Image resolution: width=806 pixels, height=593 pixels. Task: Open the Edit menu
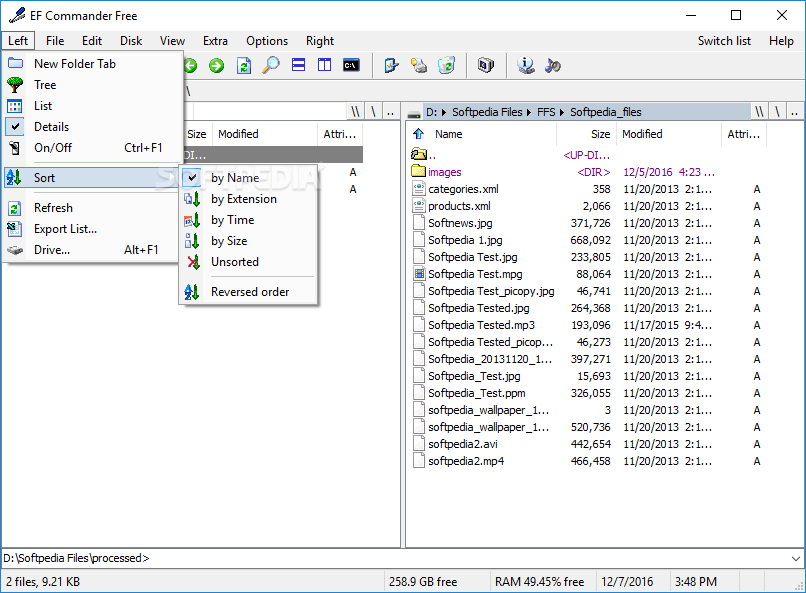[x=92, y=41]
